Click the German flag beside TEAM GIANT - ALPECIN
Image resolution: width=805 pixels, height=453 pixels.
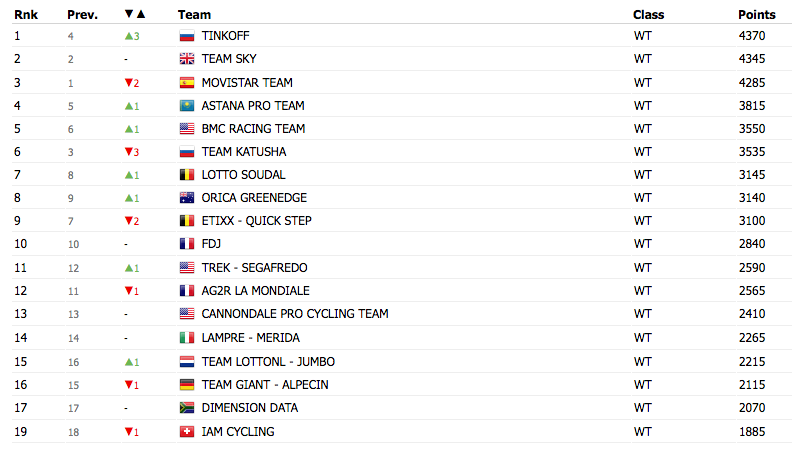click(x=187, y=385)
